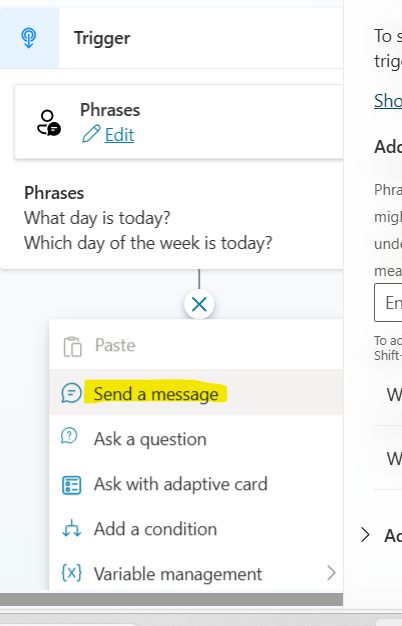402x626 pixels.
Task: Click the Paste clipboard icon
Action: point(72,346)
